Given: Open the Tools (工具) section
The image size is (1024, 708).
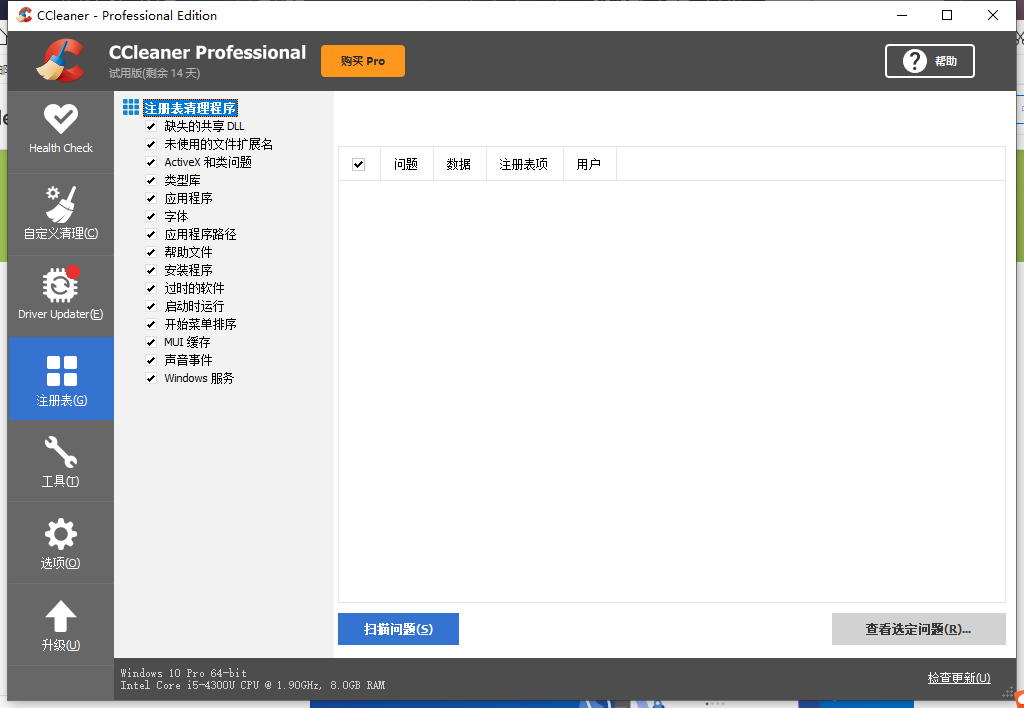Looking at the screenshot, I should coord(61,461).
